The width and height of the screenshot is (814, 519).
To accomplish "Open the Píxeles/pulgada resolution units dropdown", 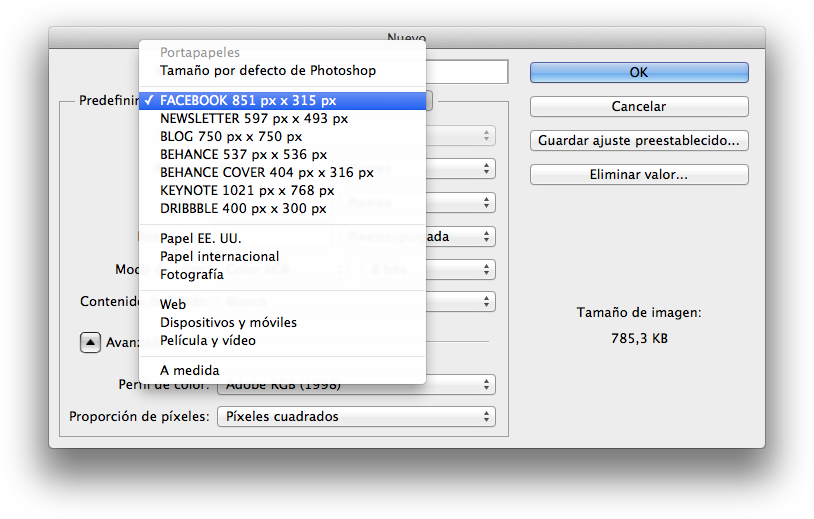I will tap(460, 237).
